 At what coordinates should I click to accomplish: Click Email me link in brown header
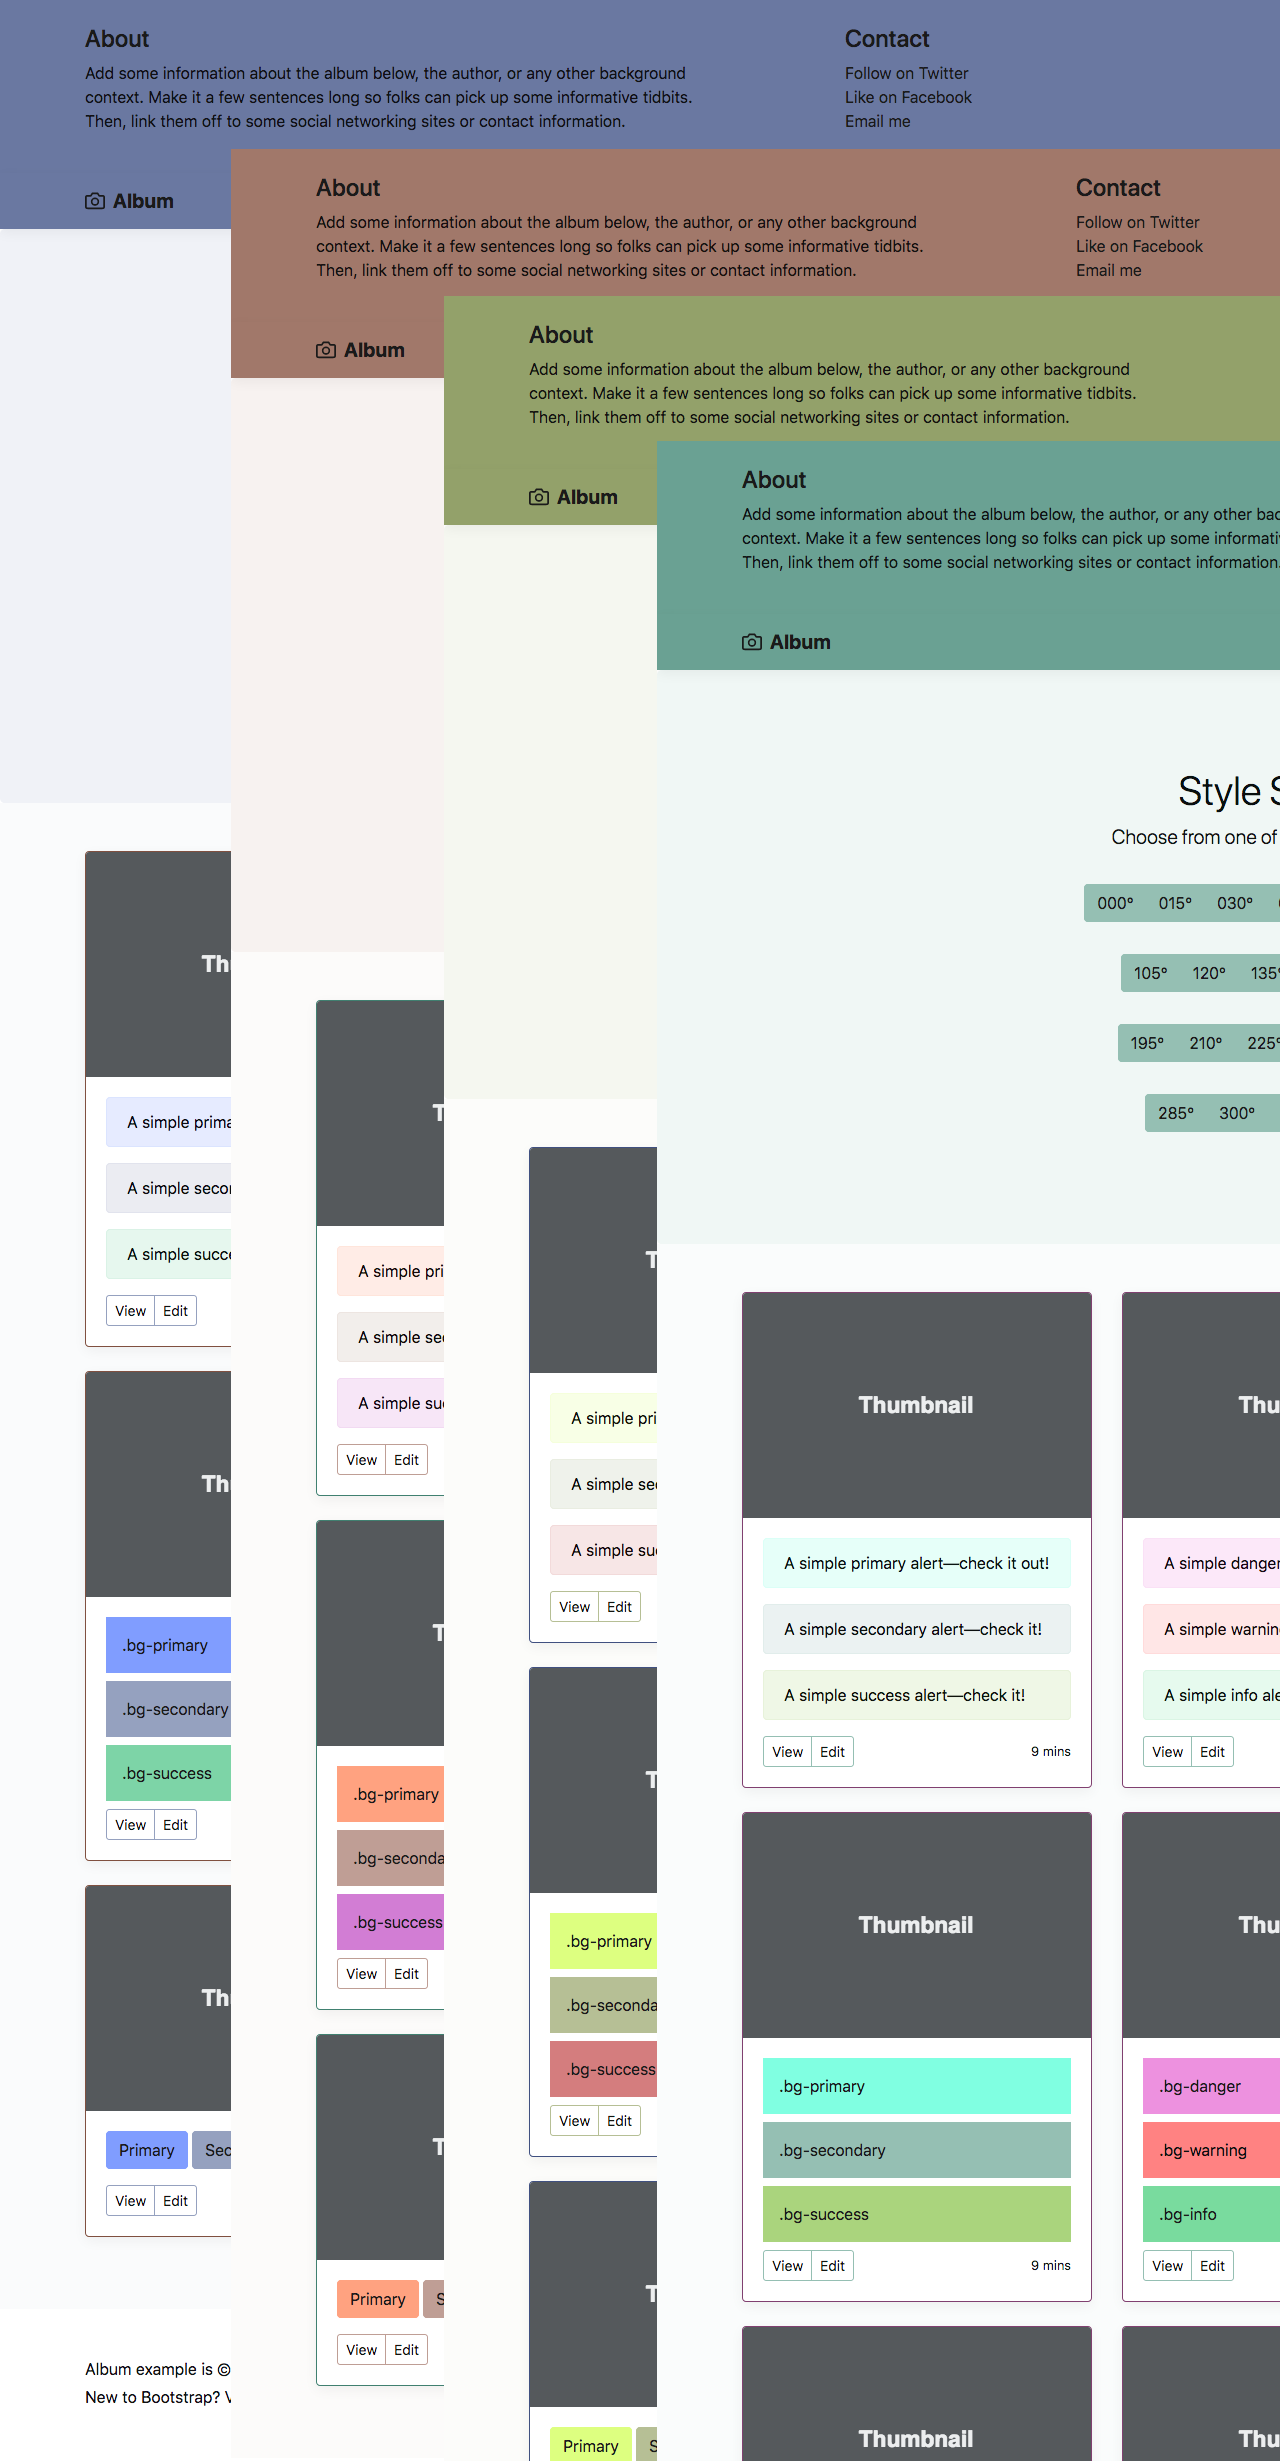pos(1108,270)
